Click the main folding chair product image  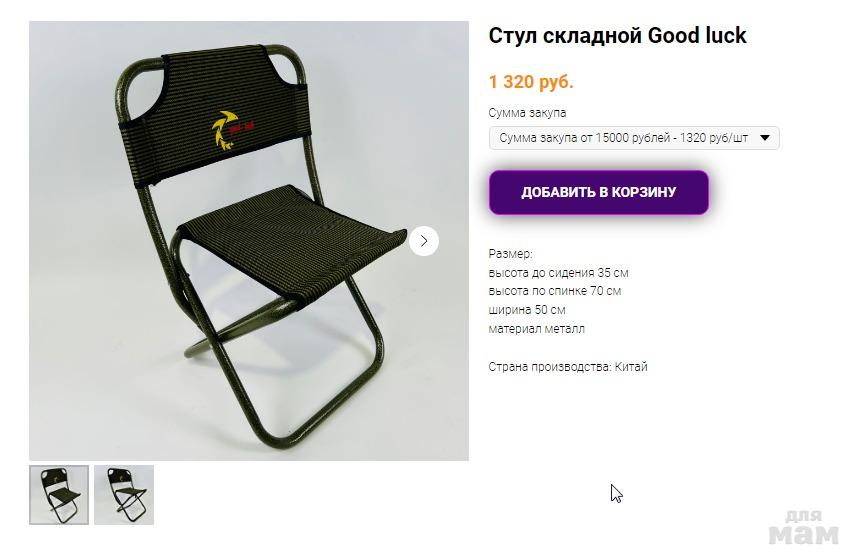pos(249,241)
